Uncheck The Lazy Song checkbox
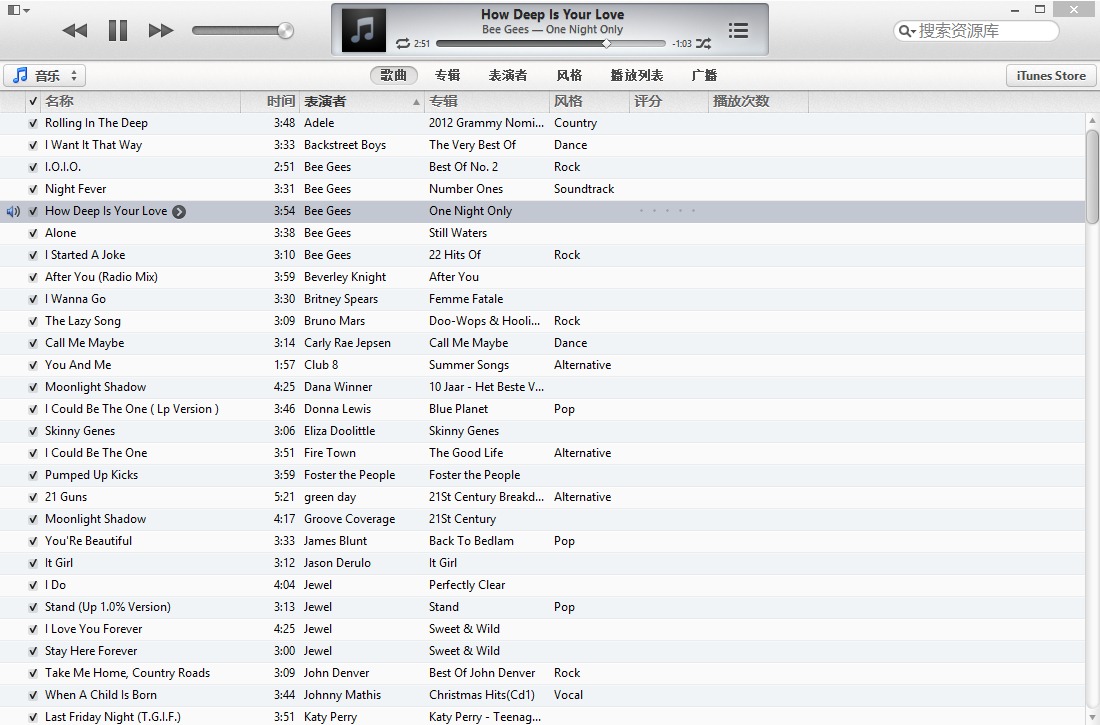The height and width of the screenshot is (725, 1100). pos(33,321)
